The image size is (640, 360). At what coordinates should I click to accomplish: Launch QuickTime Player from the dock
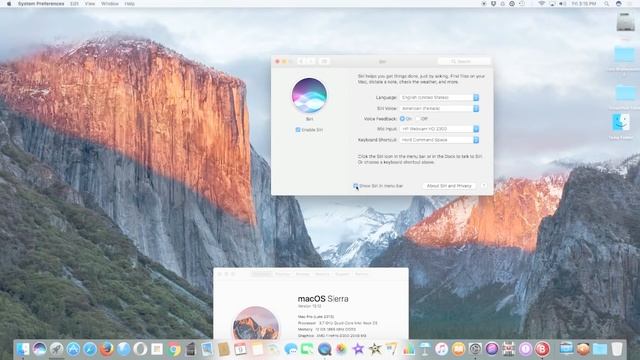[324, 349]
